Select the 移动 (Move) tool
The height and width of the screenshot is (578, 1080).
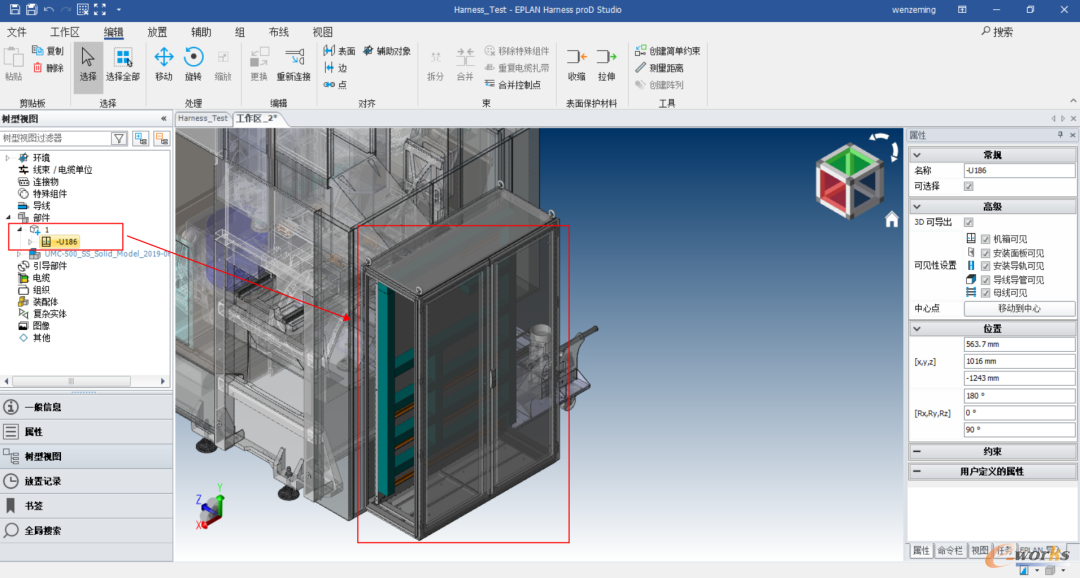163,64
